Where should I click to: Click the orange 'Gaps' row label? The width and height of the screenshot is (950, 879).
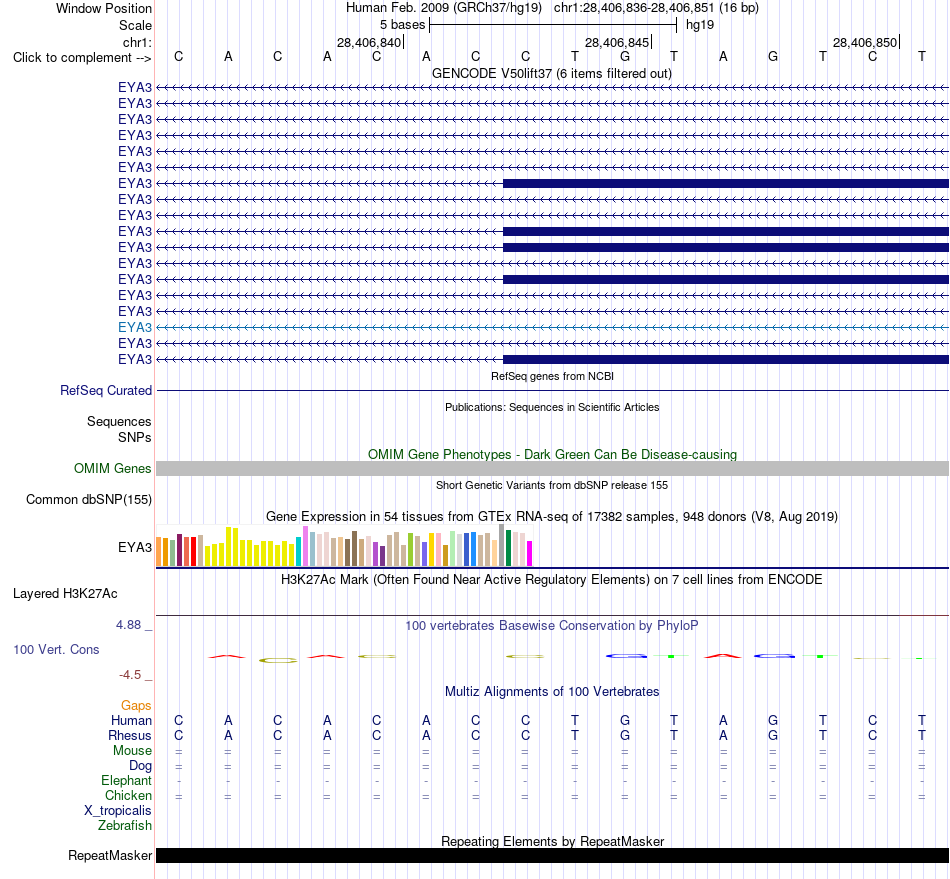click(136, 705)
